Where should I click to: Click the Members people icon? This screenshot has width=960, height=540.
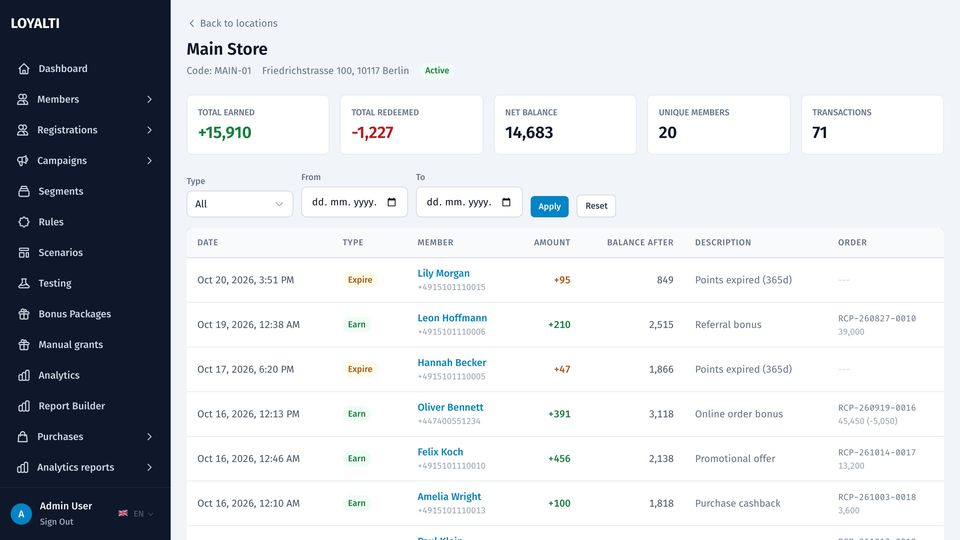pyautogui.click(x=23, y=99)
